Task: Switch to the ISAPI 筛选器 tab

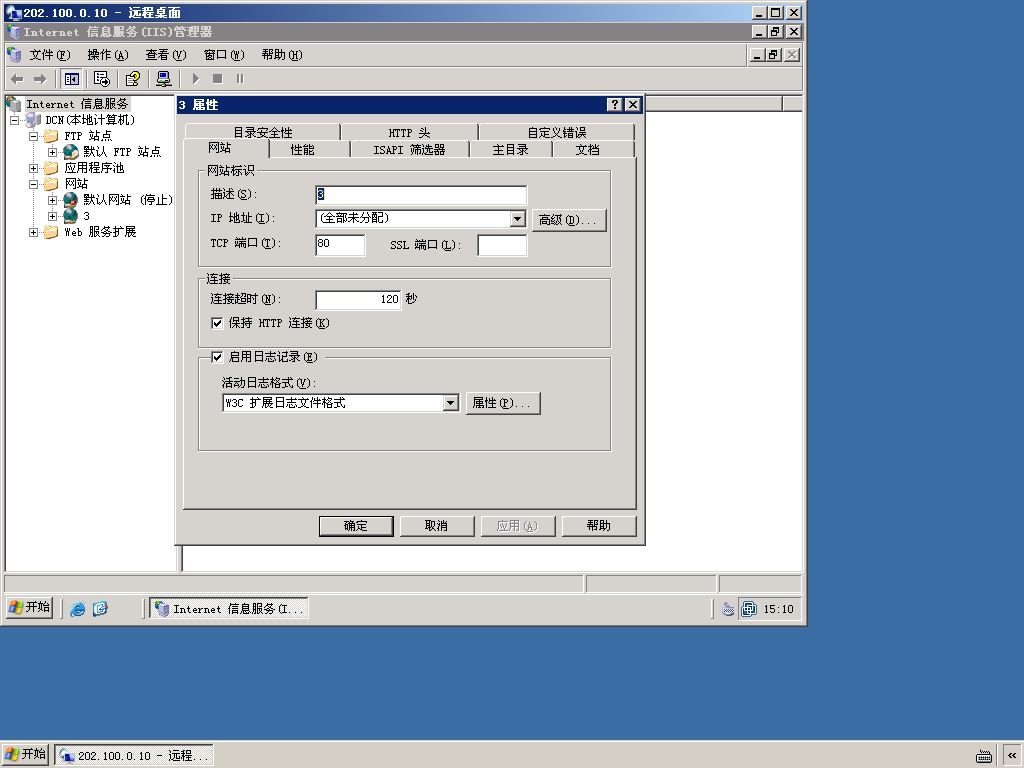Action: click(409, 150)
